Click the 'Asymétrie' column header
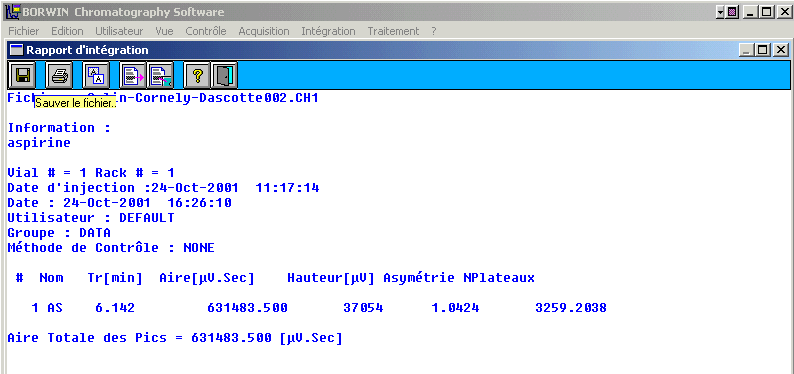The height and width of the screenshot is (374, 794). (419, 278)
